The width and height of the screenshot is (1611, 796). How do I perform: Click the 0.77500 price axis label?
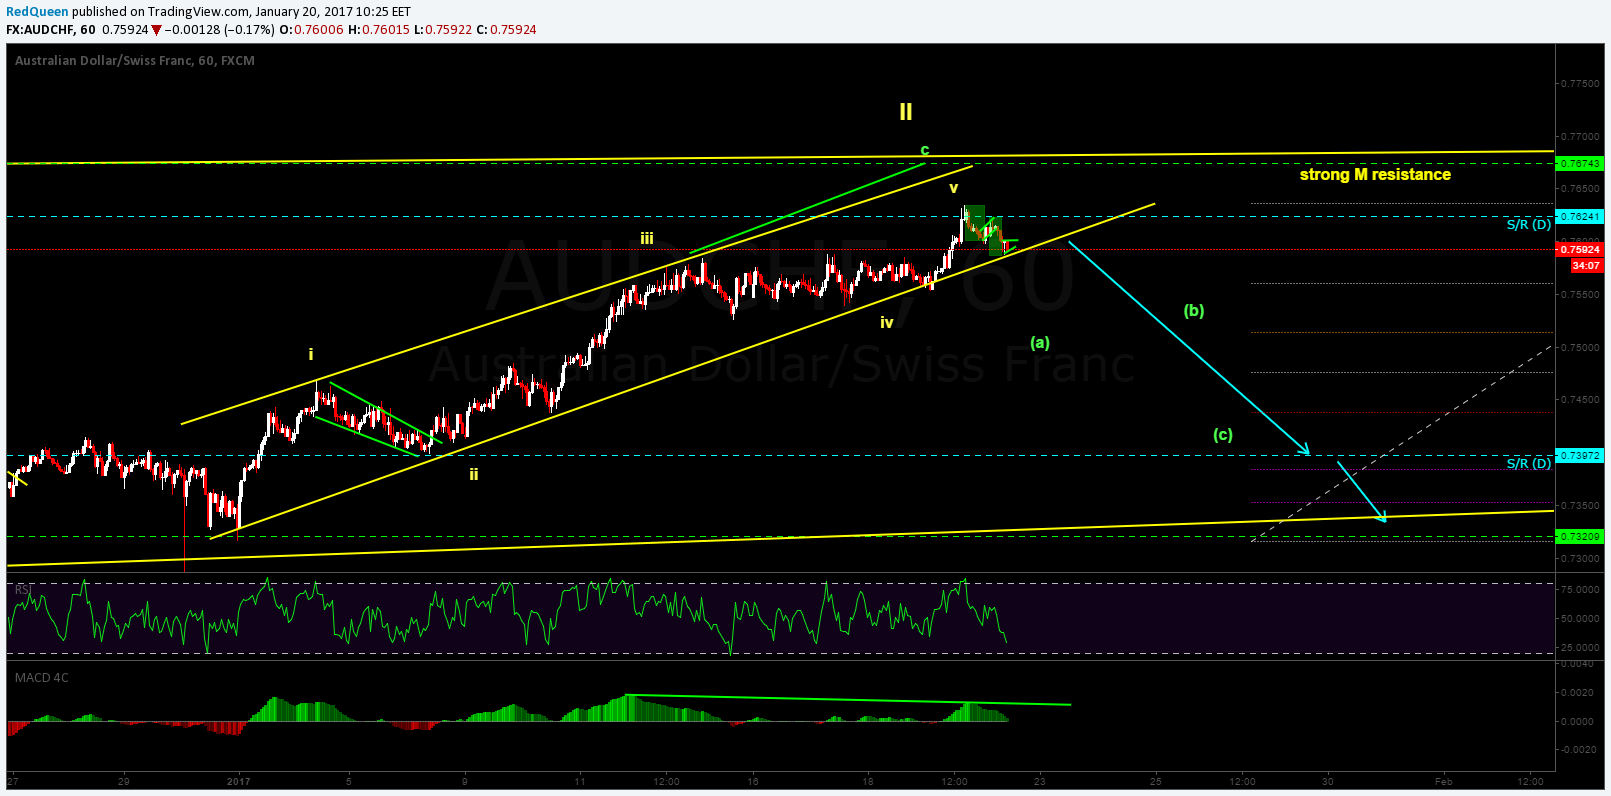click(x=1581, y=83)
